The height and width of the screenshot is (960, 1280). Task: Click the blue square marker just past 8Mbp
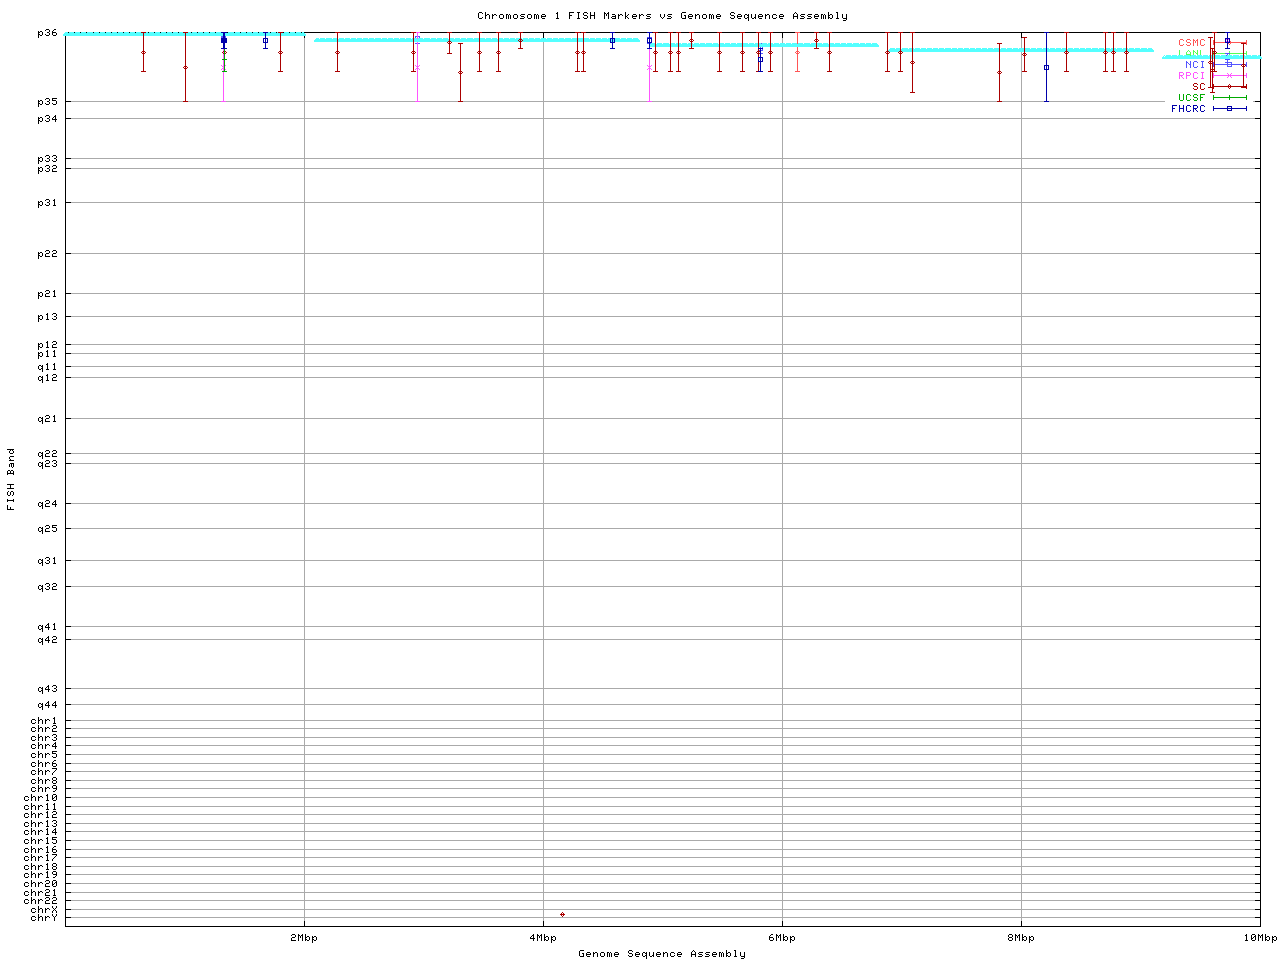click(1046, 67)
